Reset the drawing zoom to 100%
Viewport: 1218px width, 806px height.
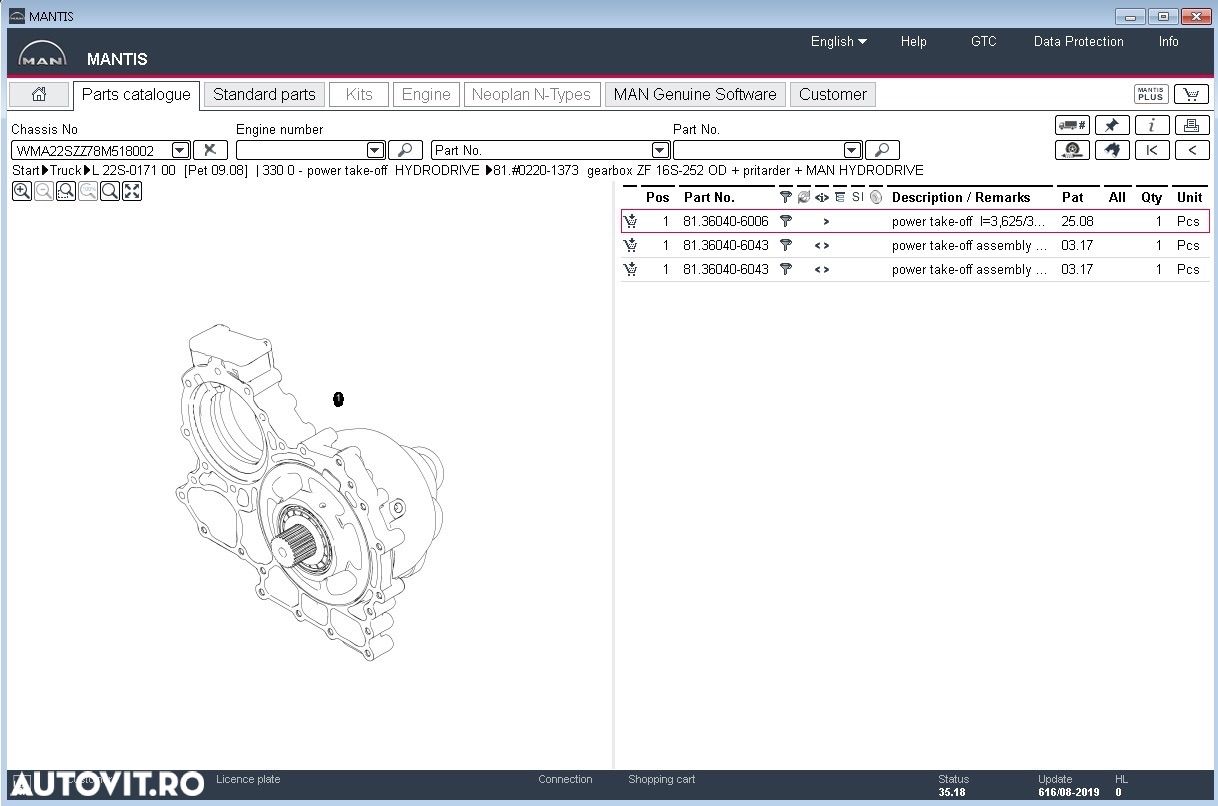pyautogui.click(x=87, y=191)
